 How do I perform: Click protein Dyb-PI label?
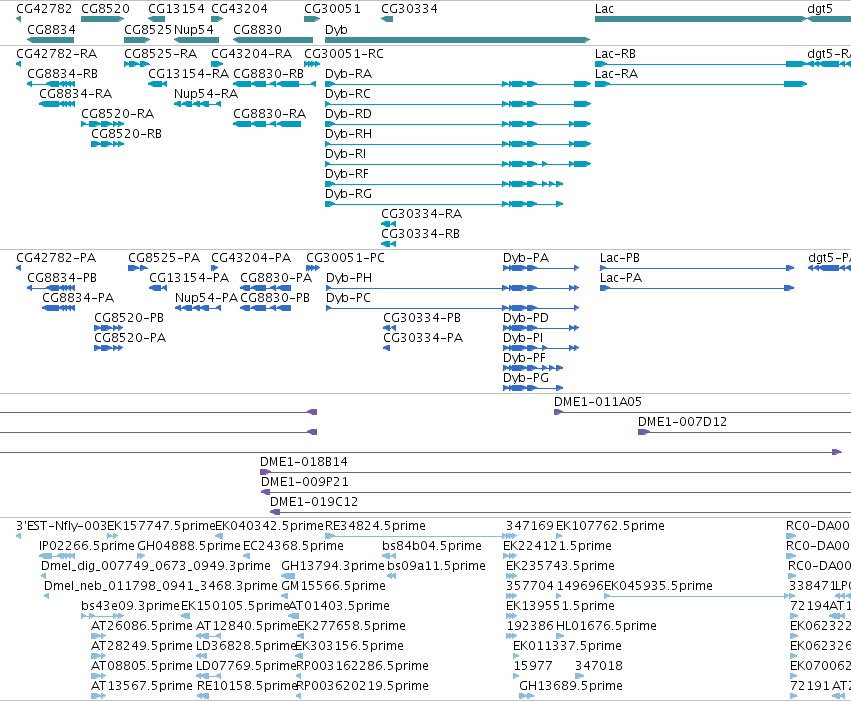523,338
